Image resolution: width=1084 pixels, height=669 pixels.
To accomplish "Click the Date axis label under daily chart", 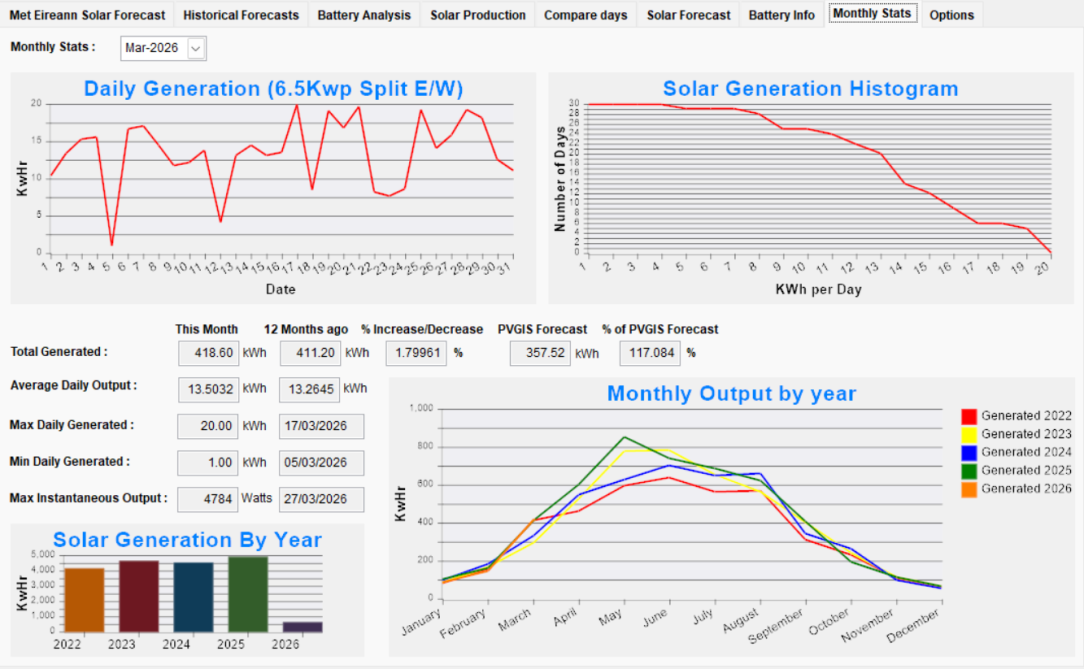I will click(x=280, y=290).
